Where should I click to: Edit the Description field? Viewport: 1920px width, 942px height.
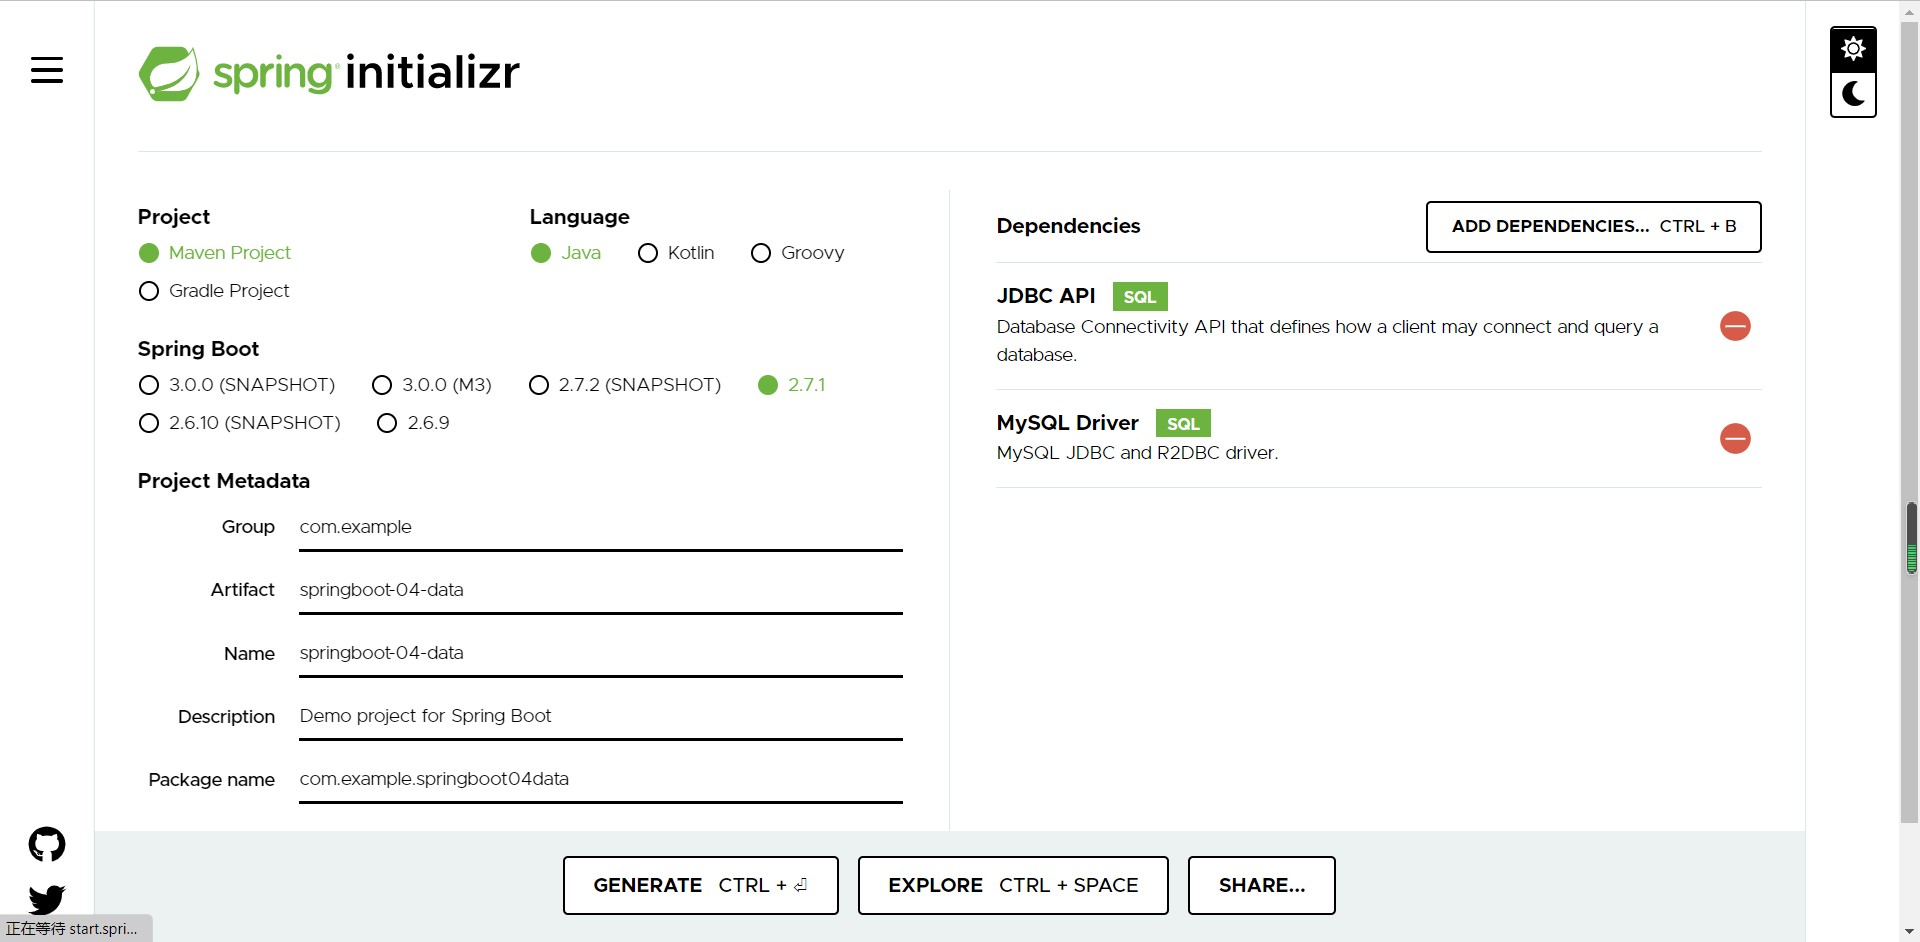click(x=601, y=716)
